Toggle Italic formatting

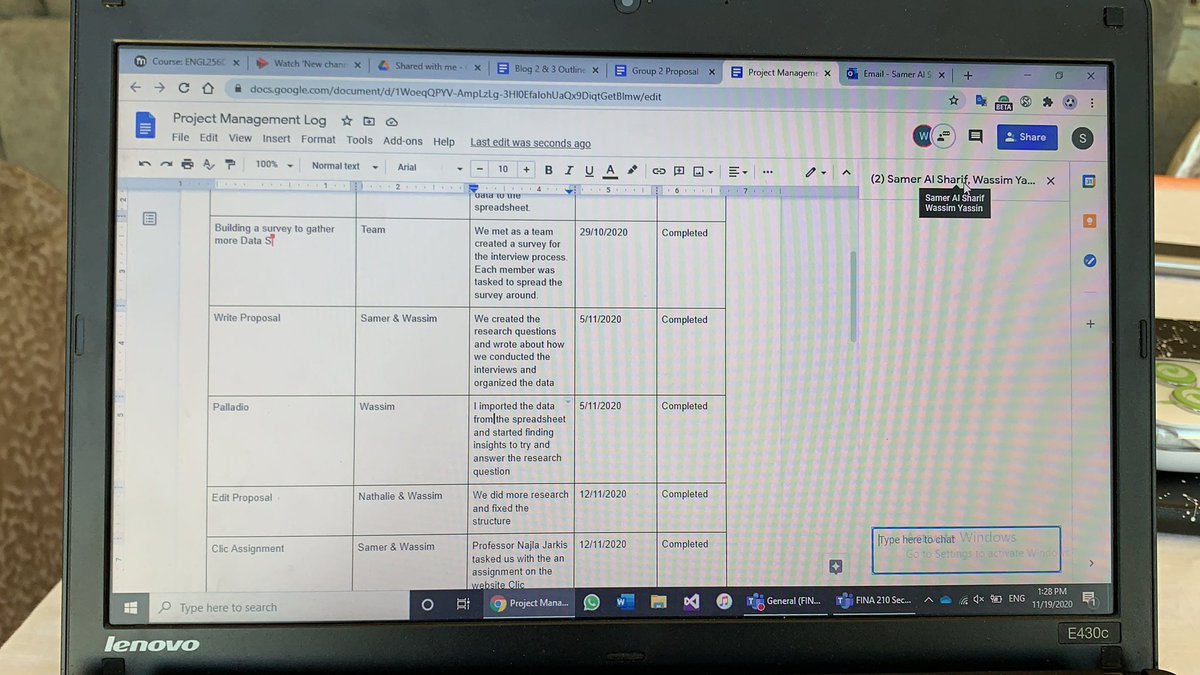(x=569, y=170)
